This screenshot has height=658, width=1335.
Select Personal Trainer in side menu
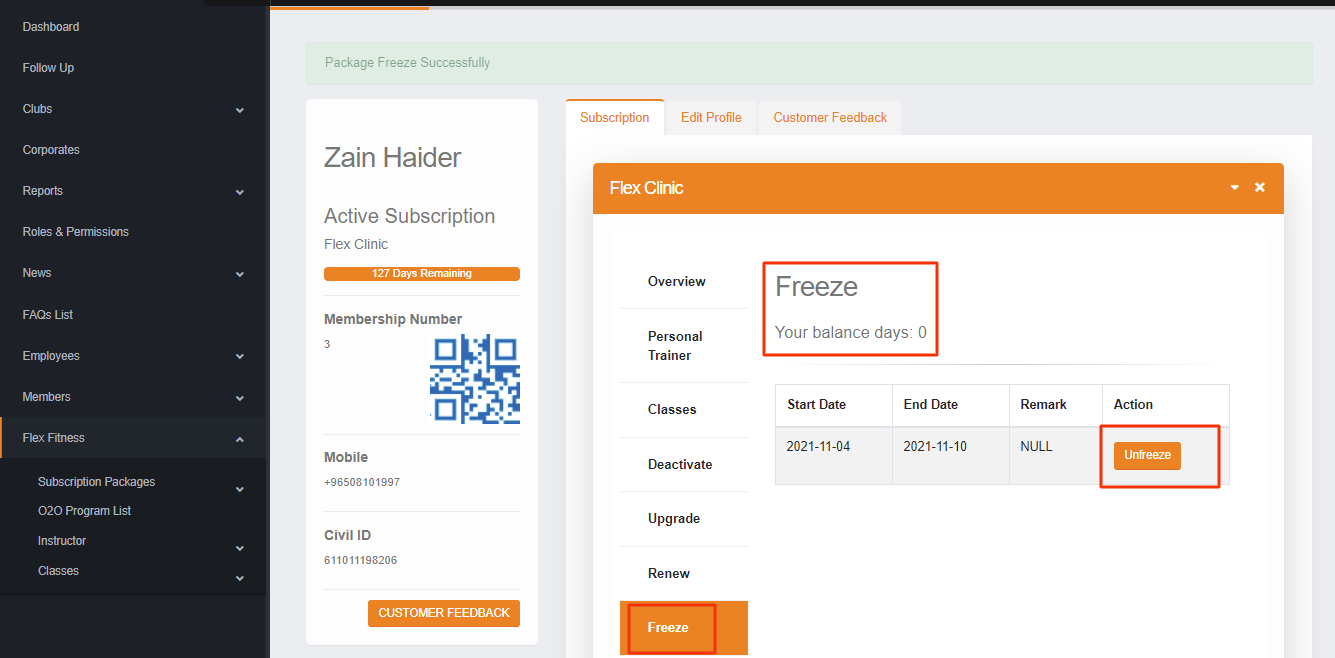[x=675, y=346]
